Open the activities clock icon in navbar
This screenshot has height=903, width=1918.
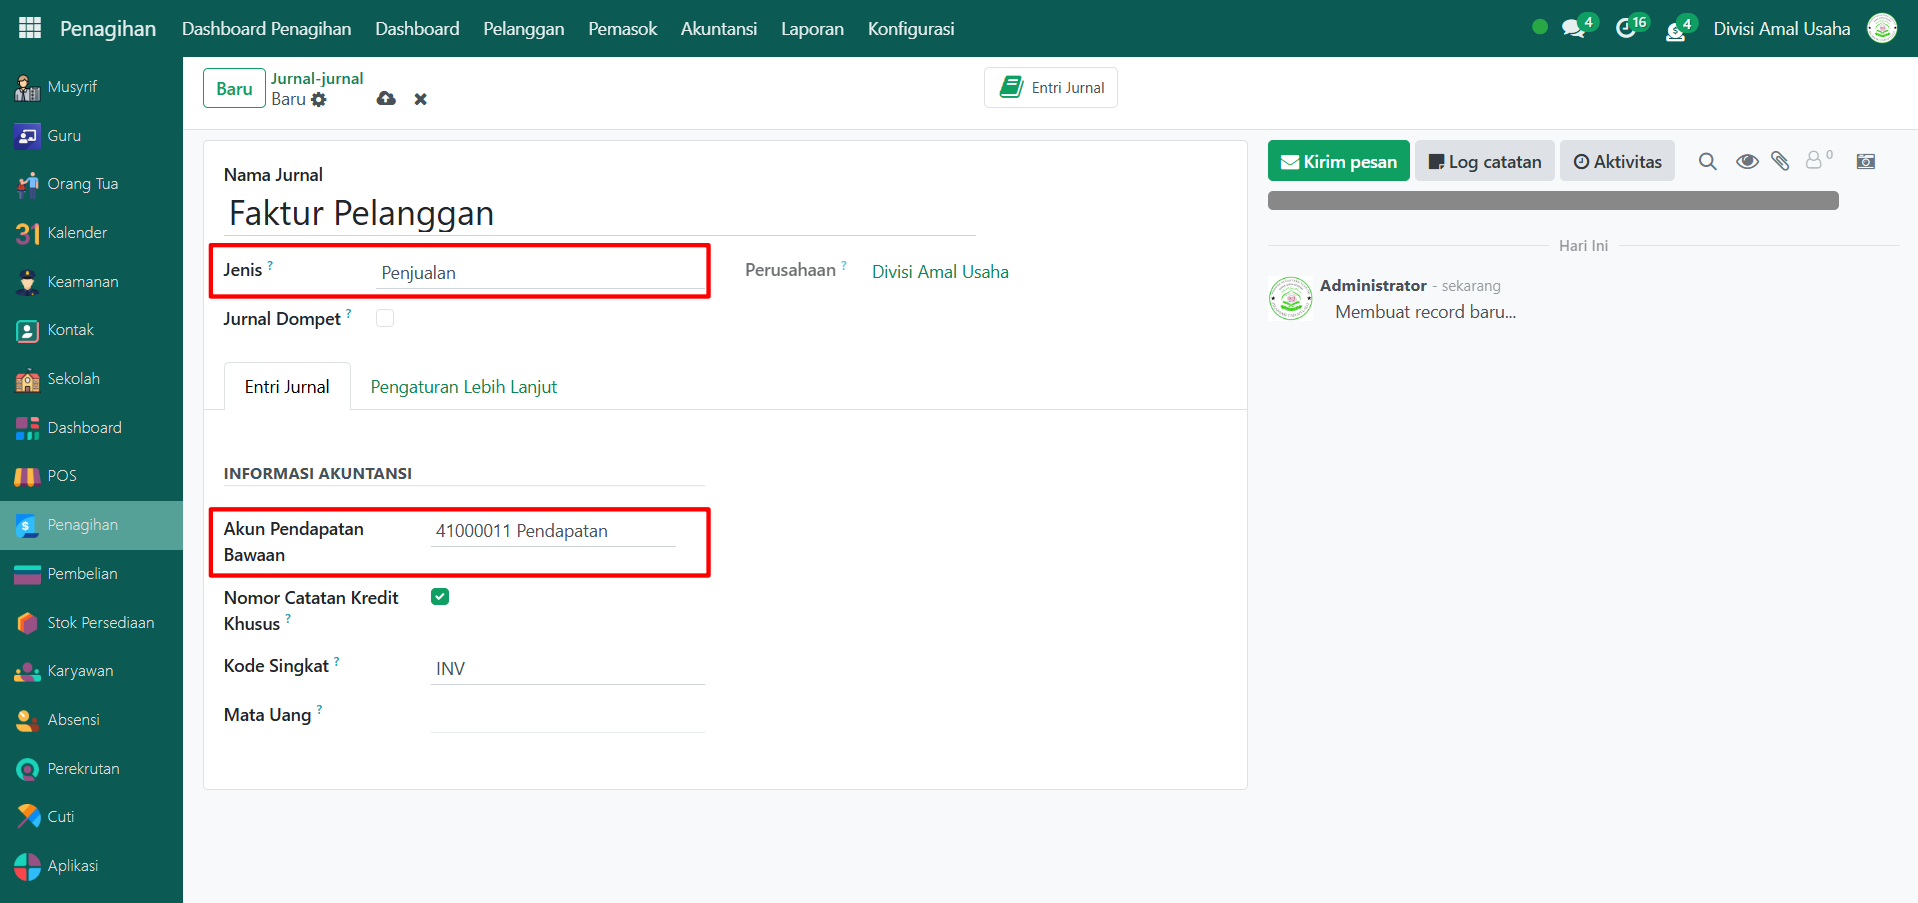(1626, 28)
